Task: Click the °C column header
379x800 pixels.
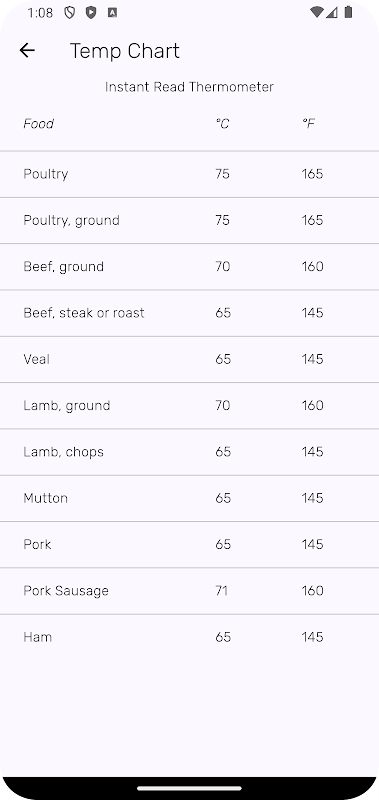Action: pos(222,123)
